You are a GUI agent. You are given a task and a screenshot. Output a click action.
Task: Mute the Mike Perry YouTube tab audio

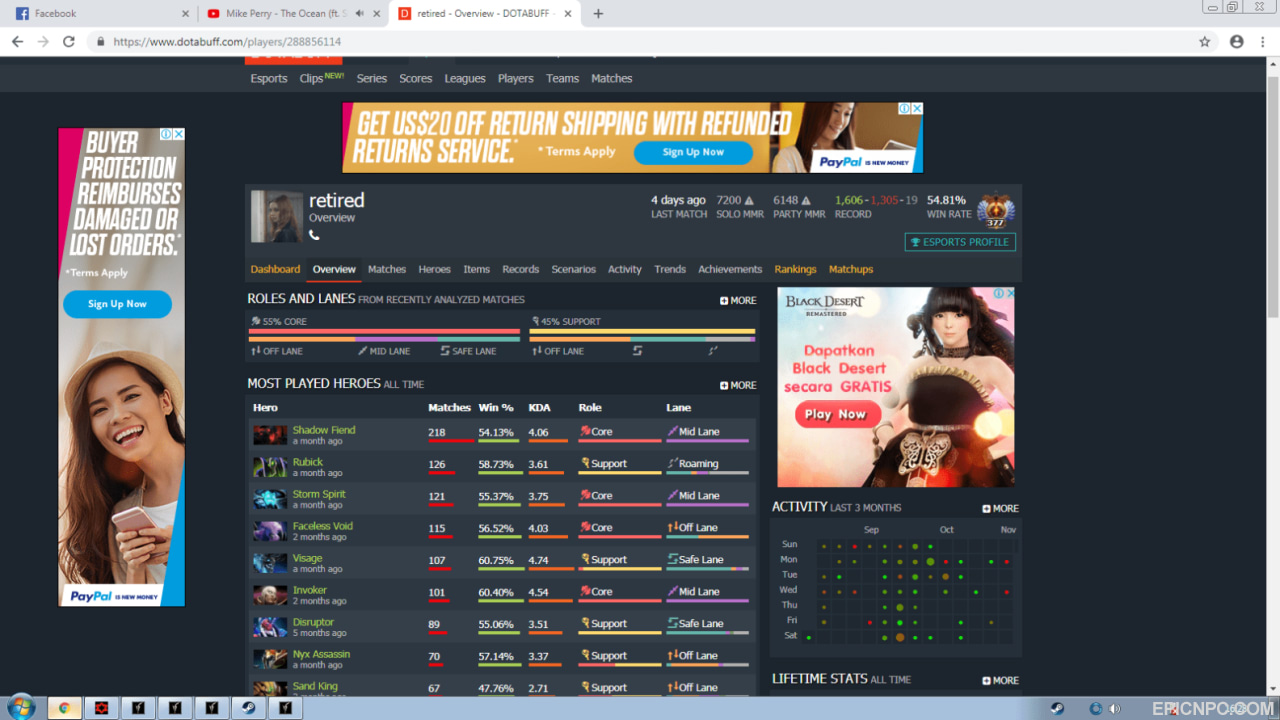[x=360, y=14]
